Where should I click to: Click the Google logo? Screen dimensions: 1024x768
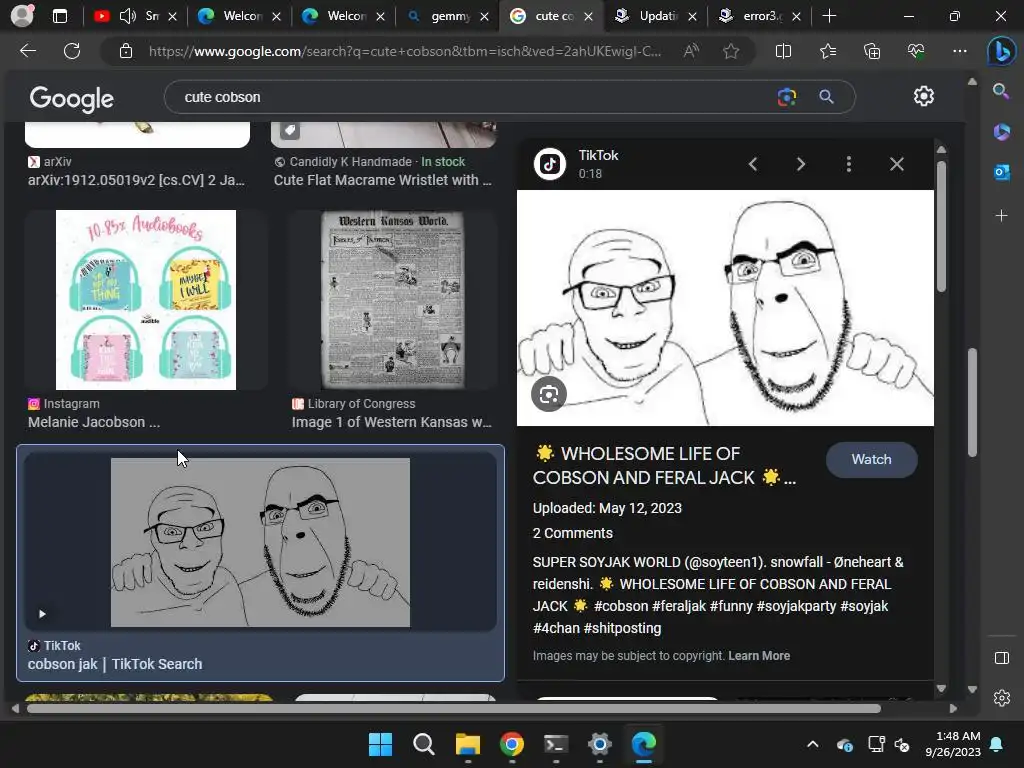coord(71,99)
